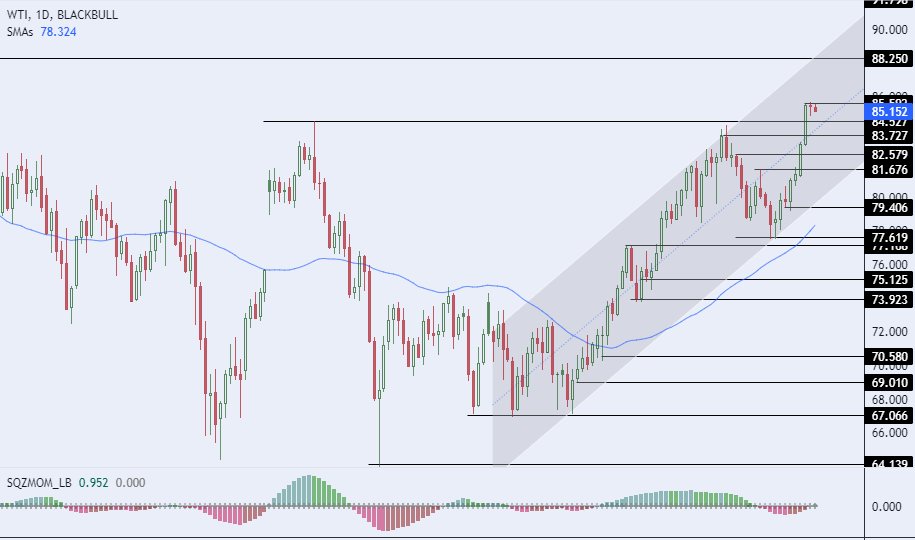Click the 81.676 price level label

(888, 169)
